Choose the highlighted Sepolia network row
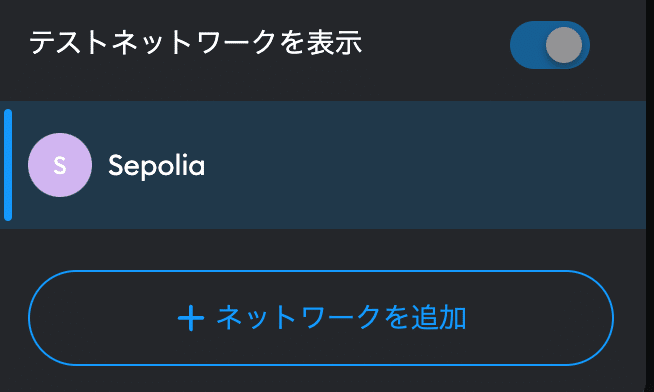This screenshot has width=654, height=392. click(x=323, y=165)
